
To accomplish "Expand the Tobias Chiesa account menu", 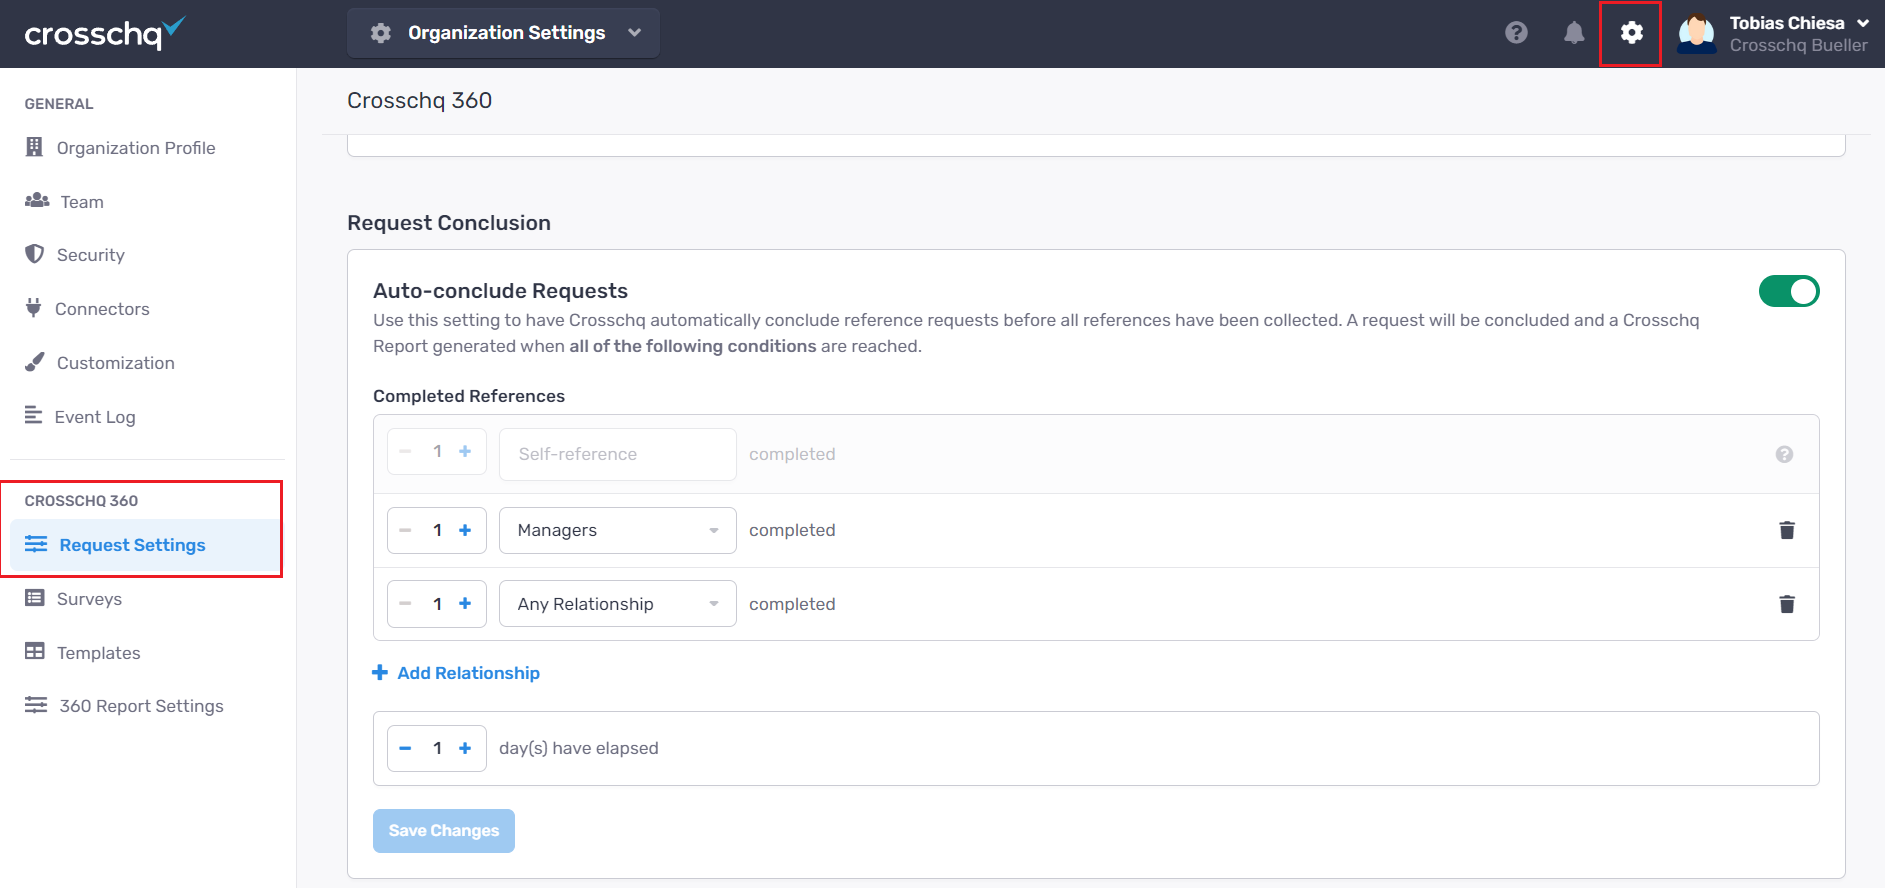I will tap(1798, 34).
